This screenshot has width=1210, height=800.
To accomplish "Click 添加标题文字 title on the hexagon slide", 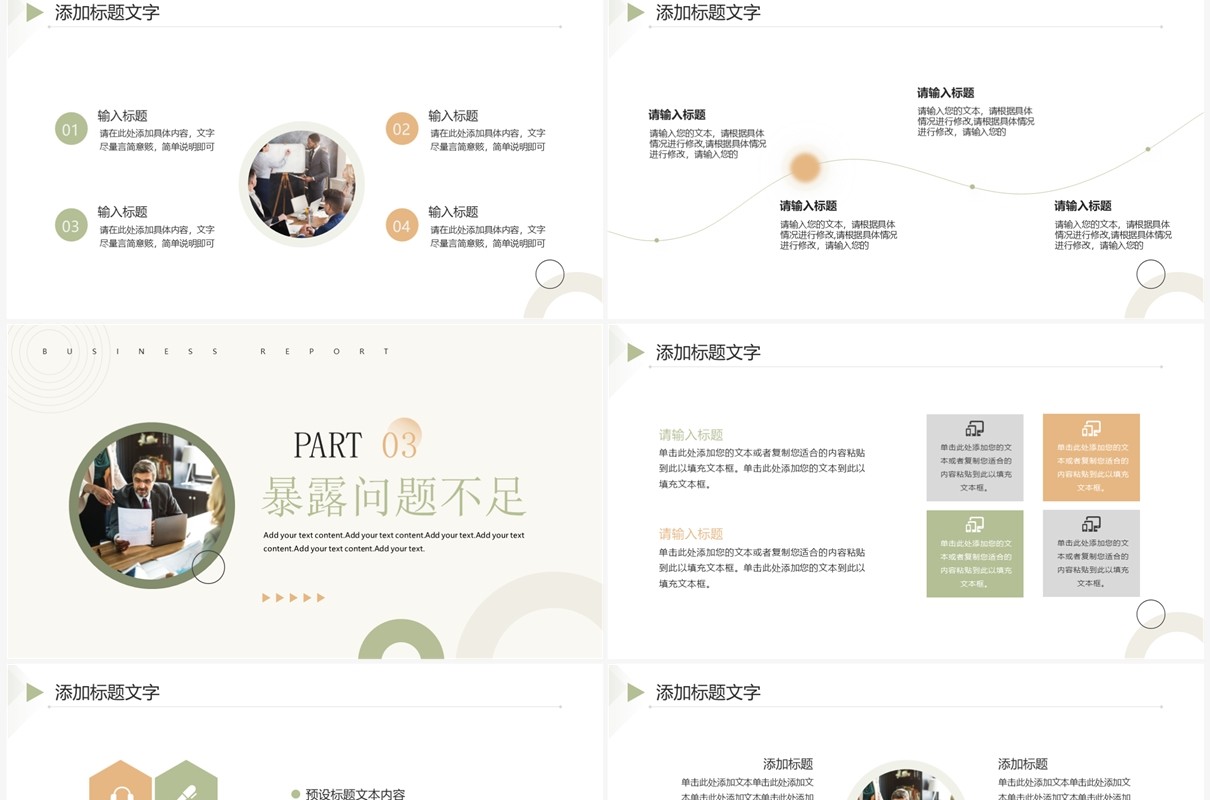I will pos(107,692).
